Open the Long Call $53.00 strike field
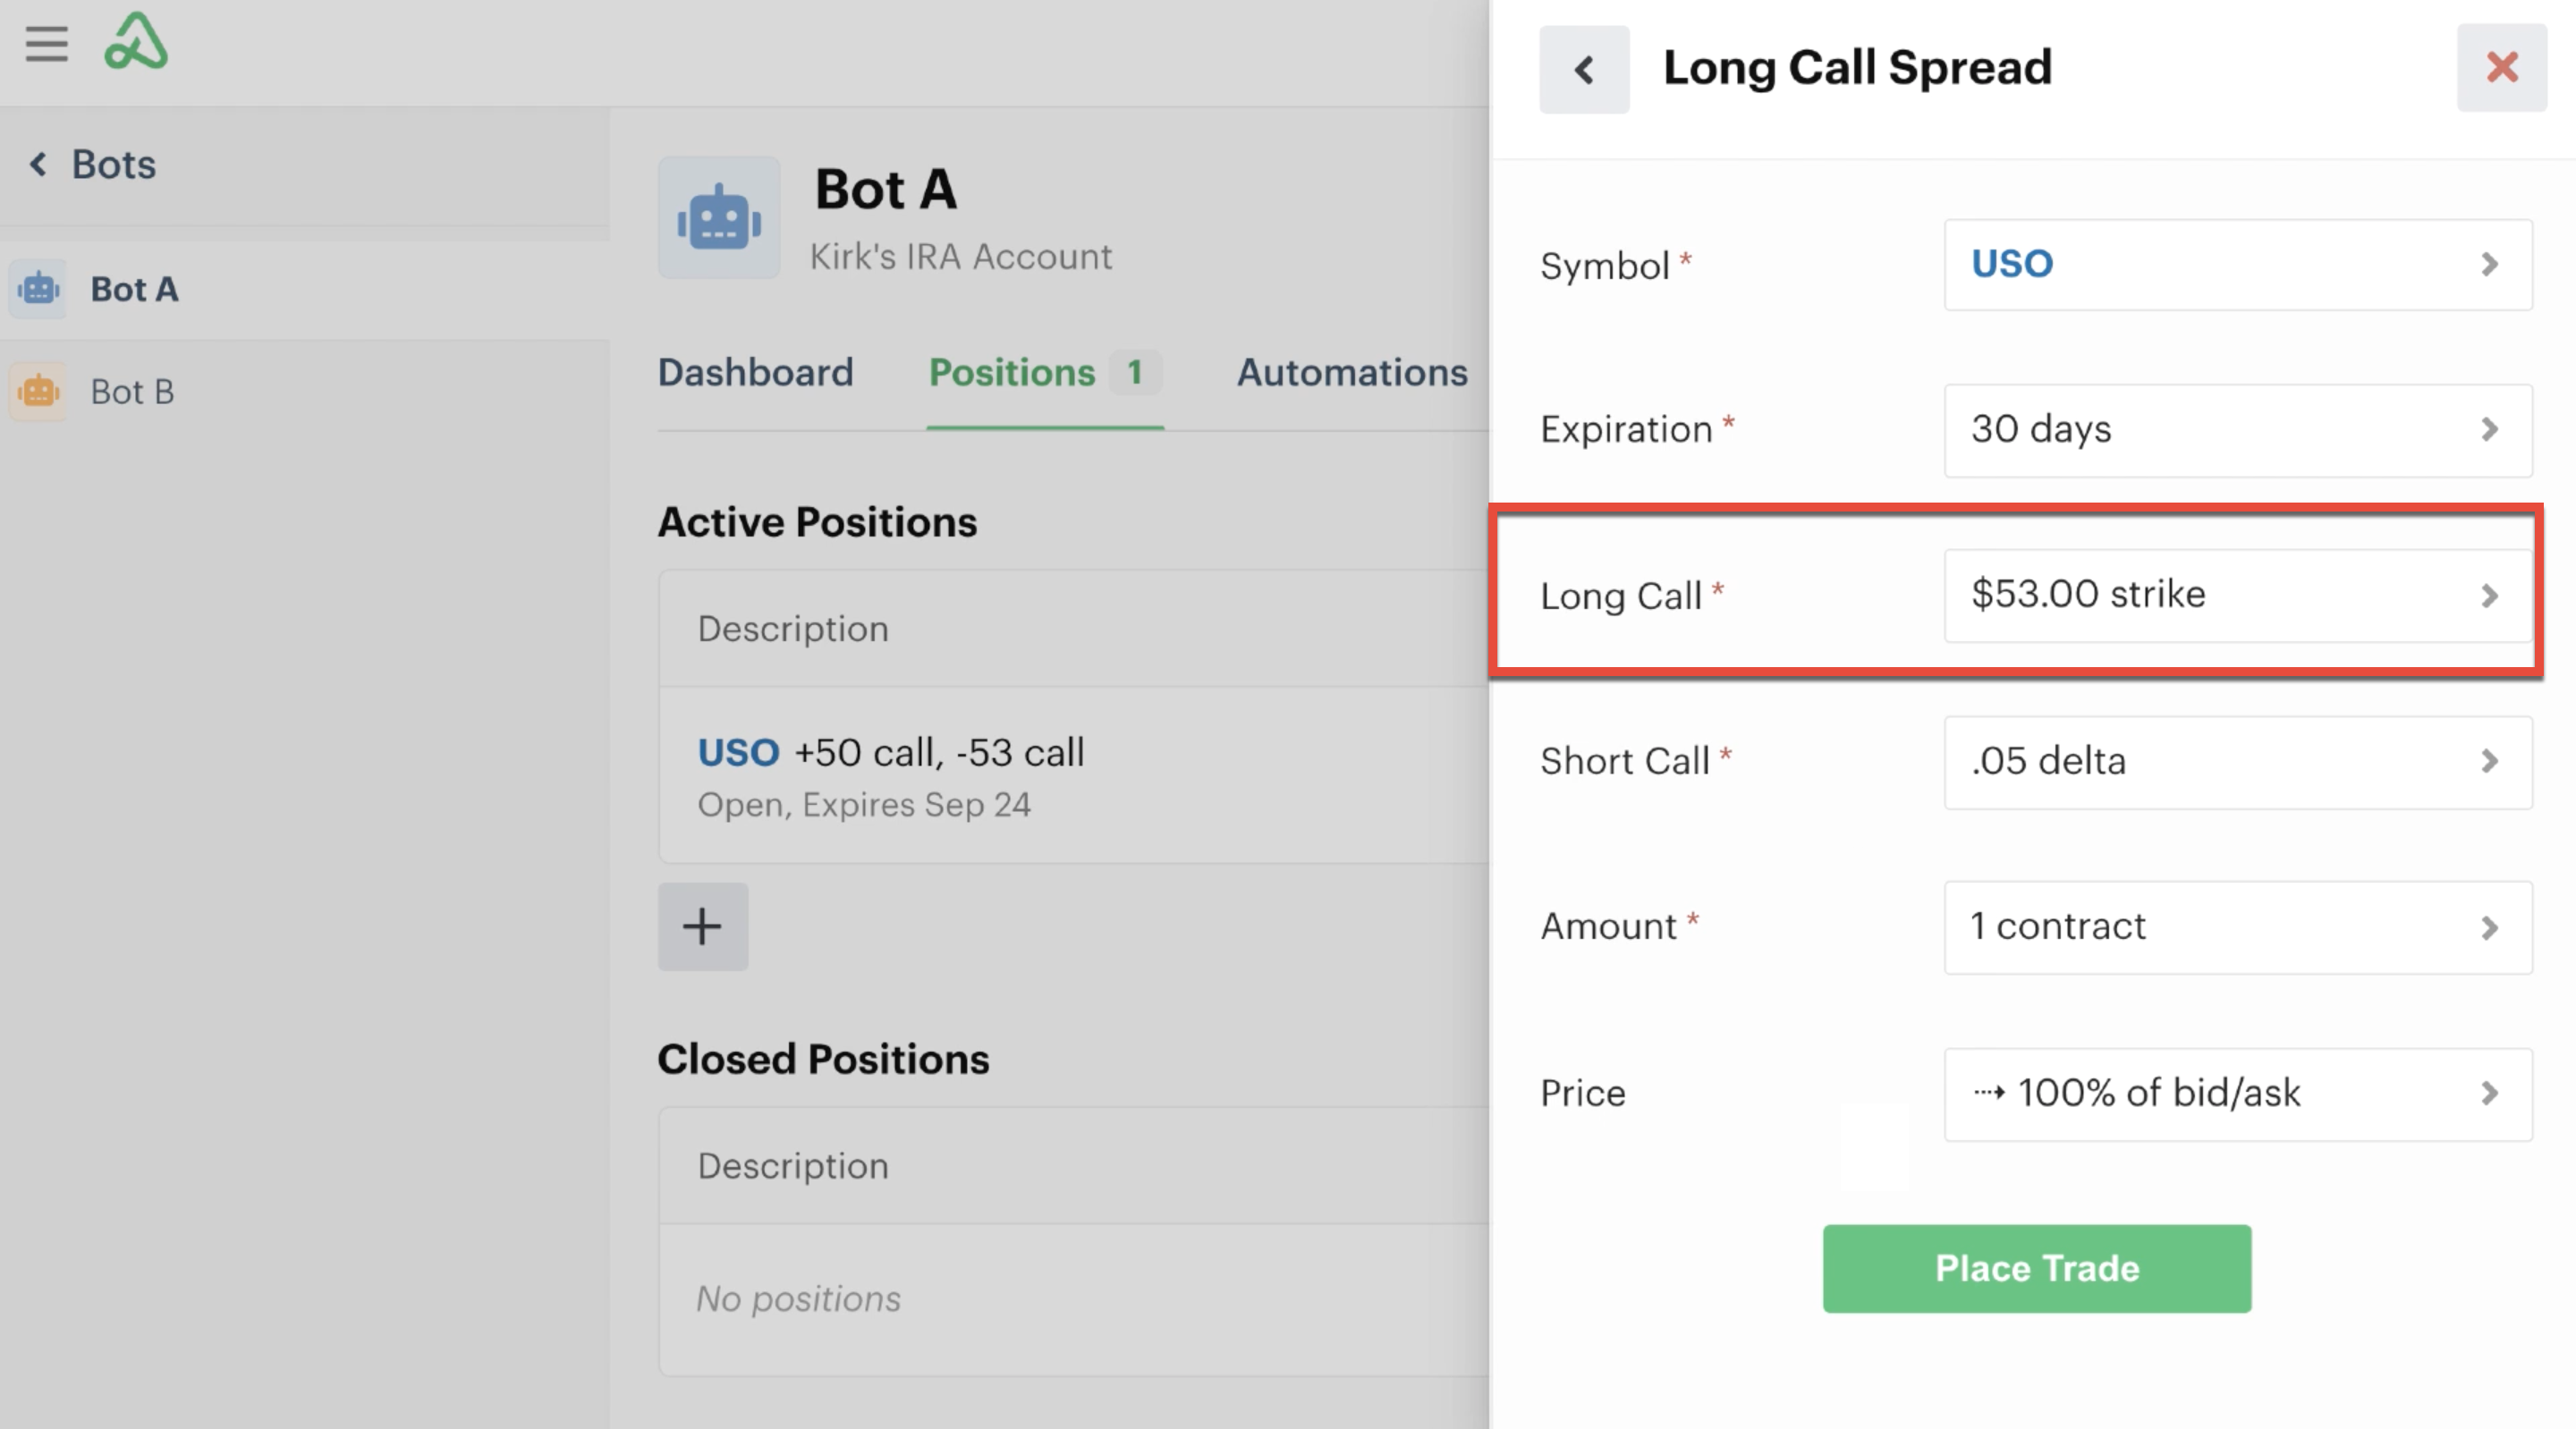This screenshot has height=1429, width=2576. (x=2238, y=595)
